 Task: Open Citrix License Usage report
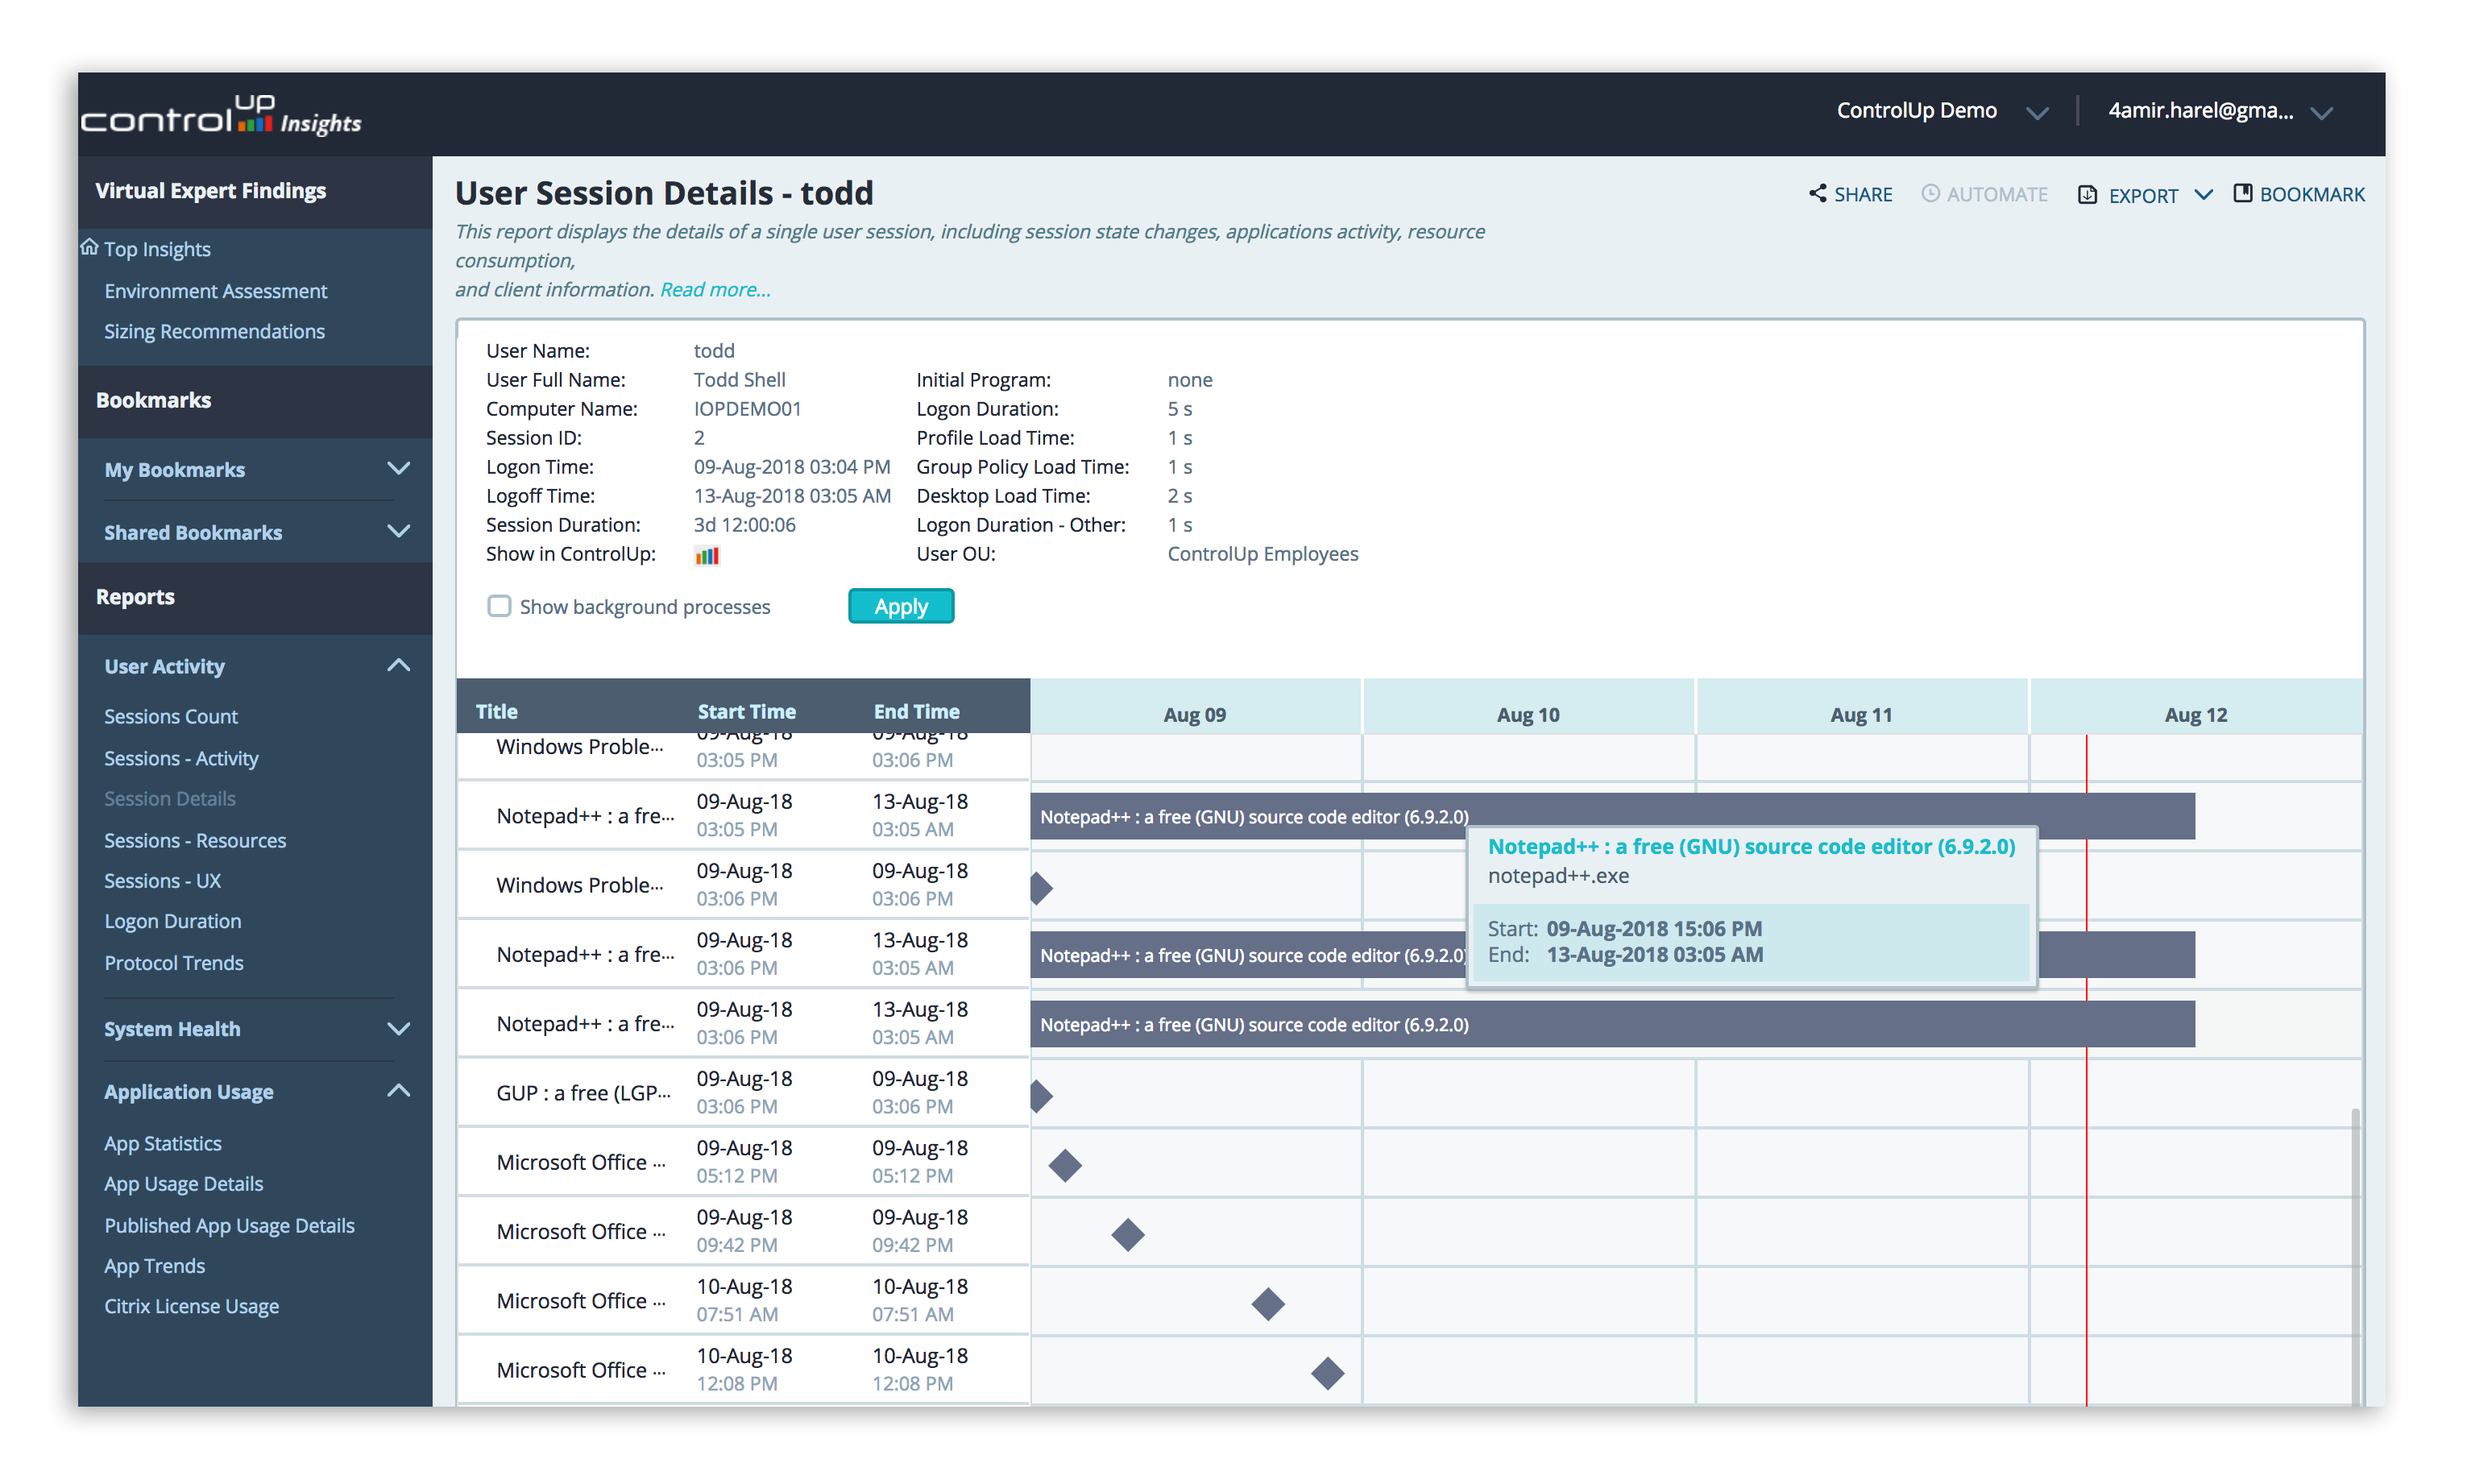tap(191, 1305)
